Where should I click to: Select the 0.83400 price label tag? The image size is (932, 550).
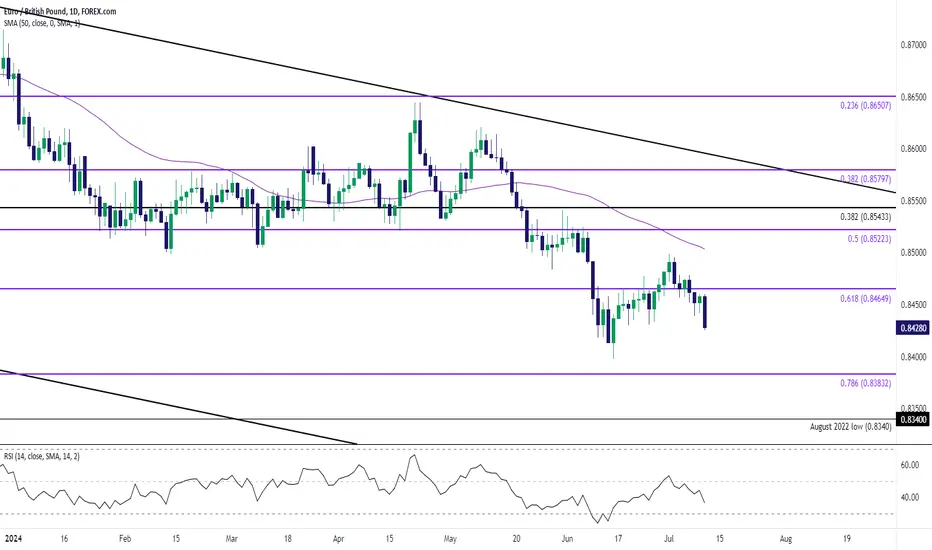[913, 420]
